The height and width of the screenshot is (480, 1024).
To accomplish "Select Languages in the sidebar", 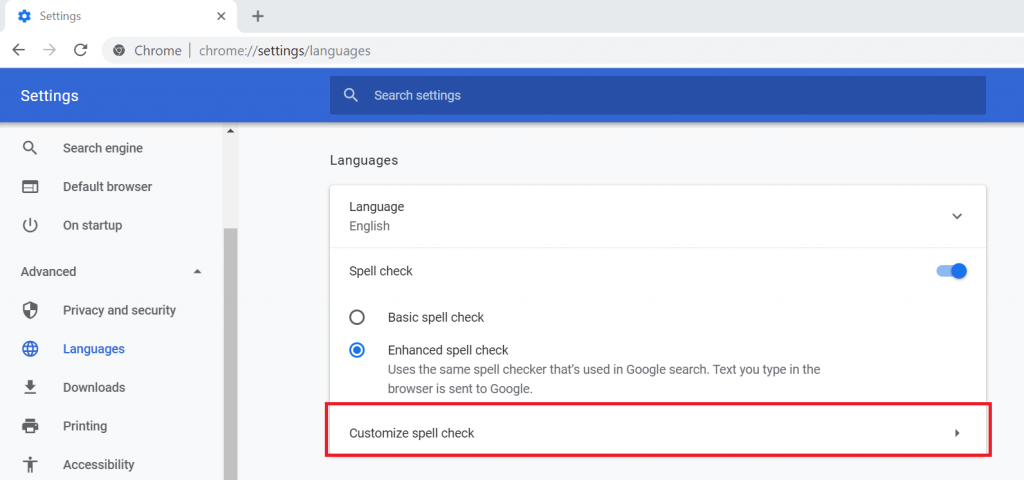I will [93, 349].
